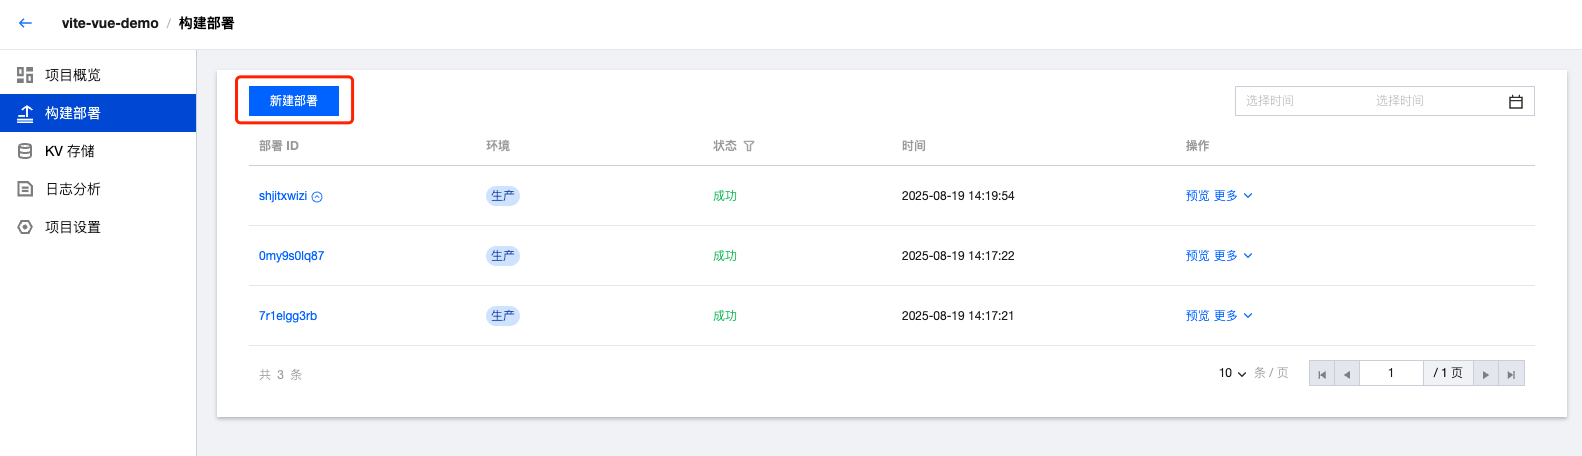Viewport: 1582px width, 456px height.
Task: Go to the next page arrow
Action: [1486, 374]
